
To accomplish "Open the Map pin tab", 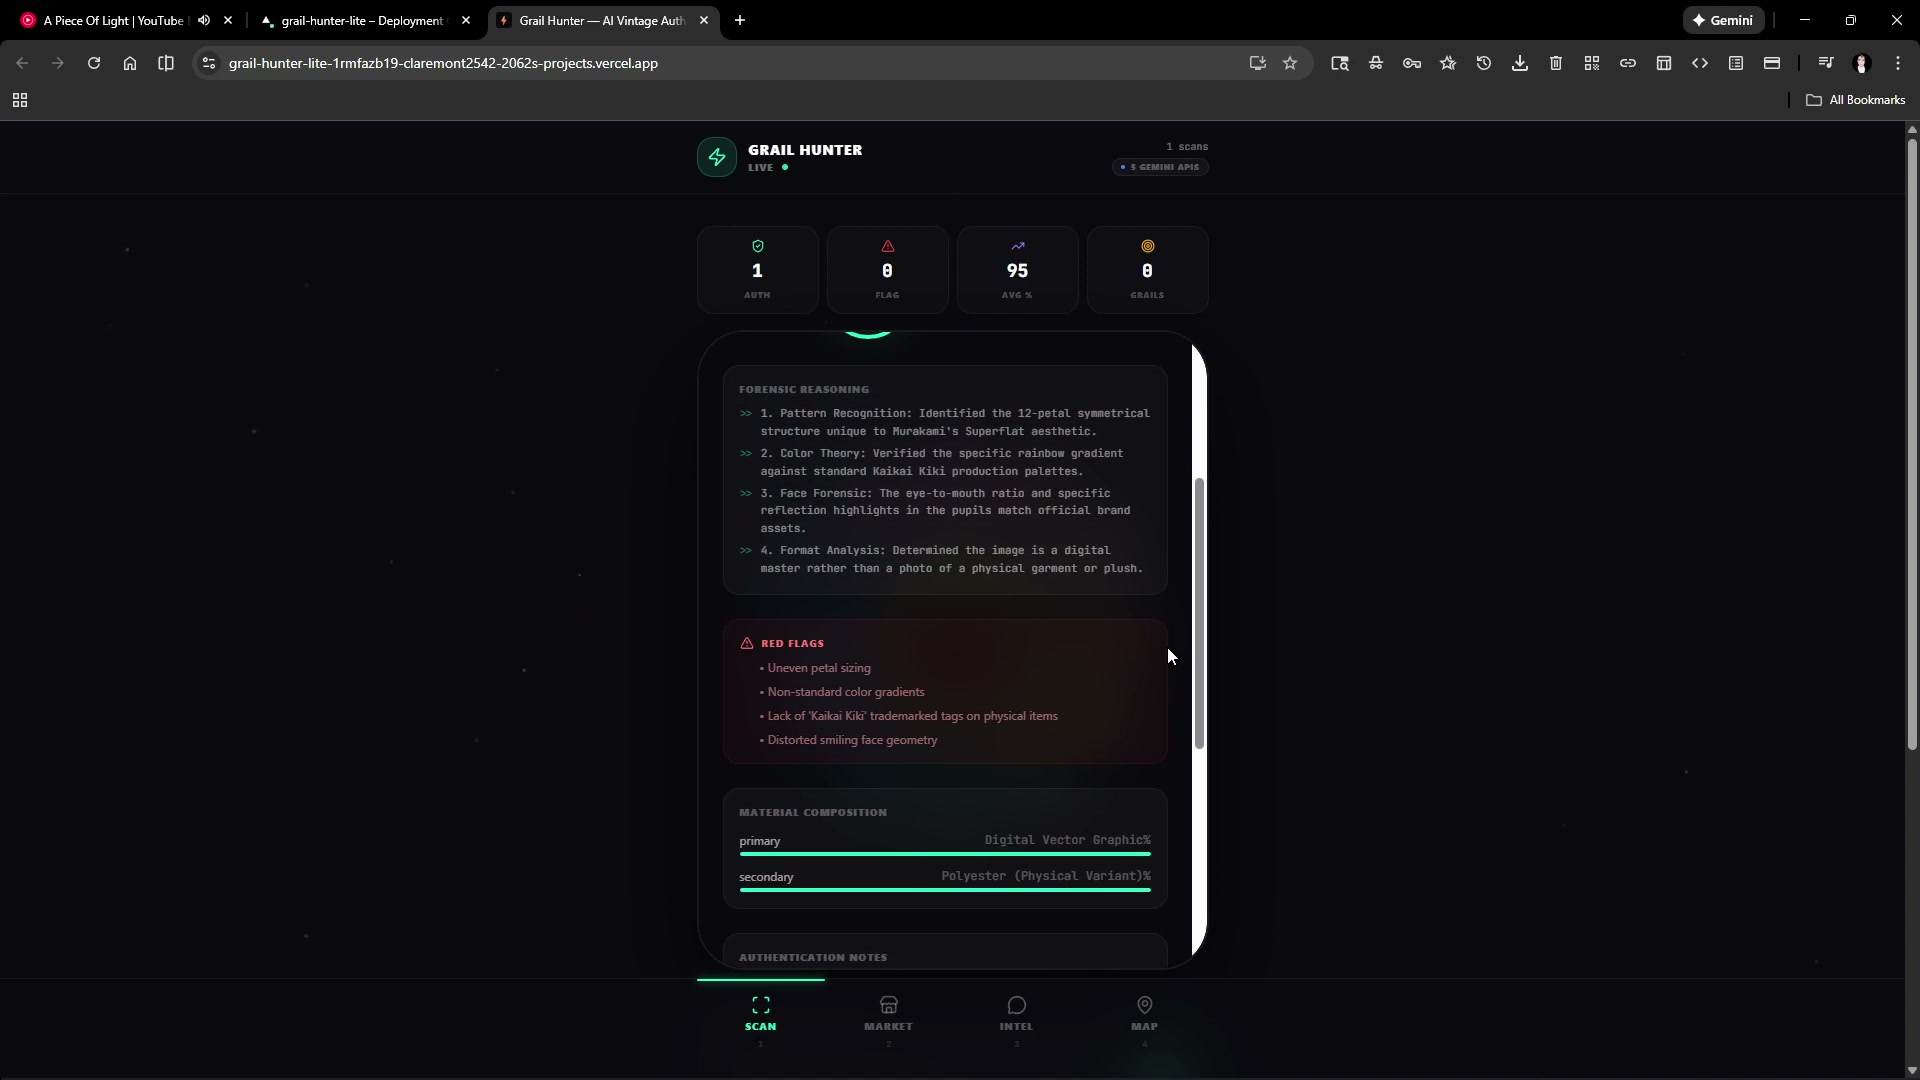I will 1144,1013.
